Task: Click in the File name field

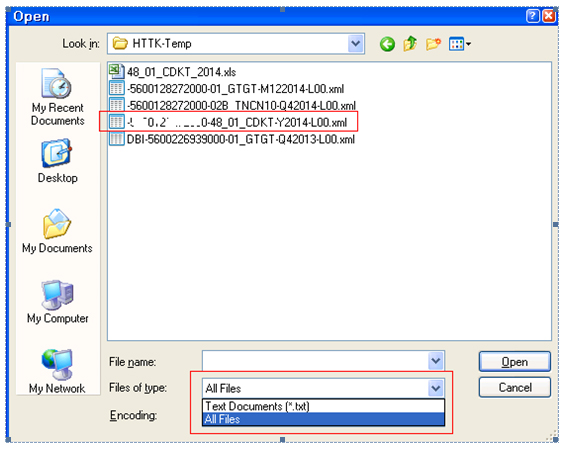Action: pyautogui.click(x=315, y=361)
